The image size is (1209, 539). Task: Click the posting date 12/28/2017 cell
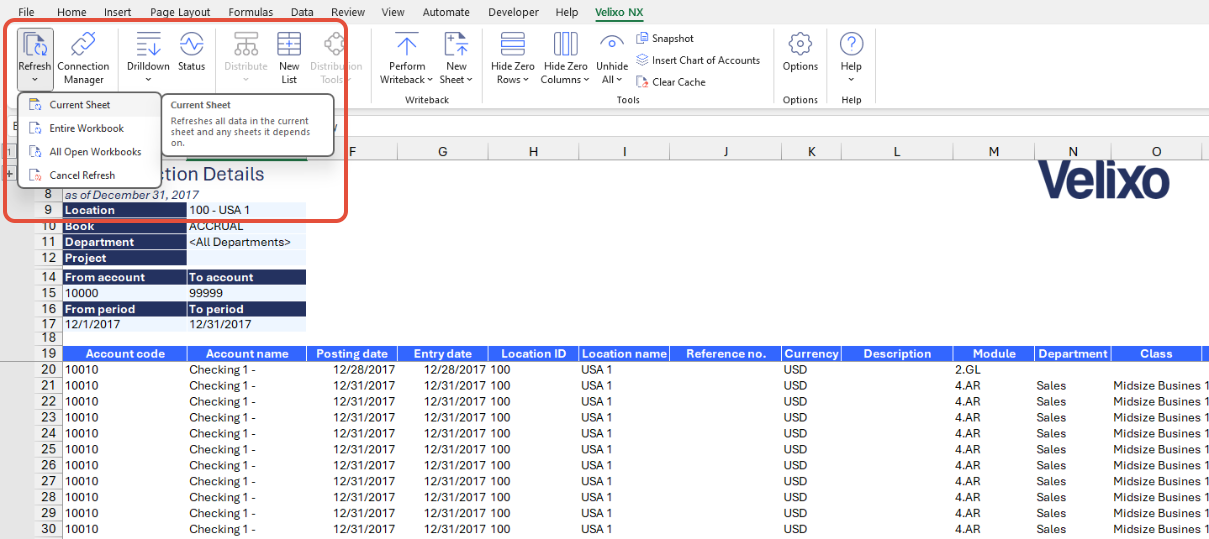click(352, 369)
